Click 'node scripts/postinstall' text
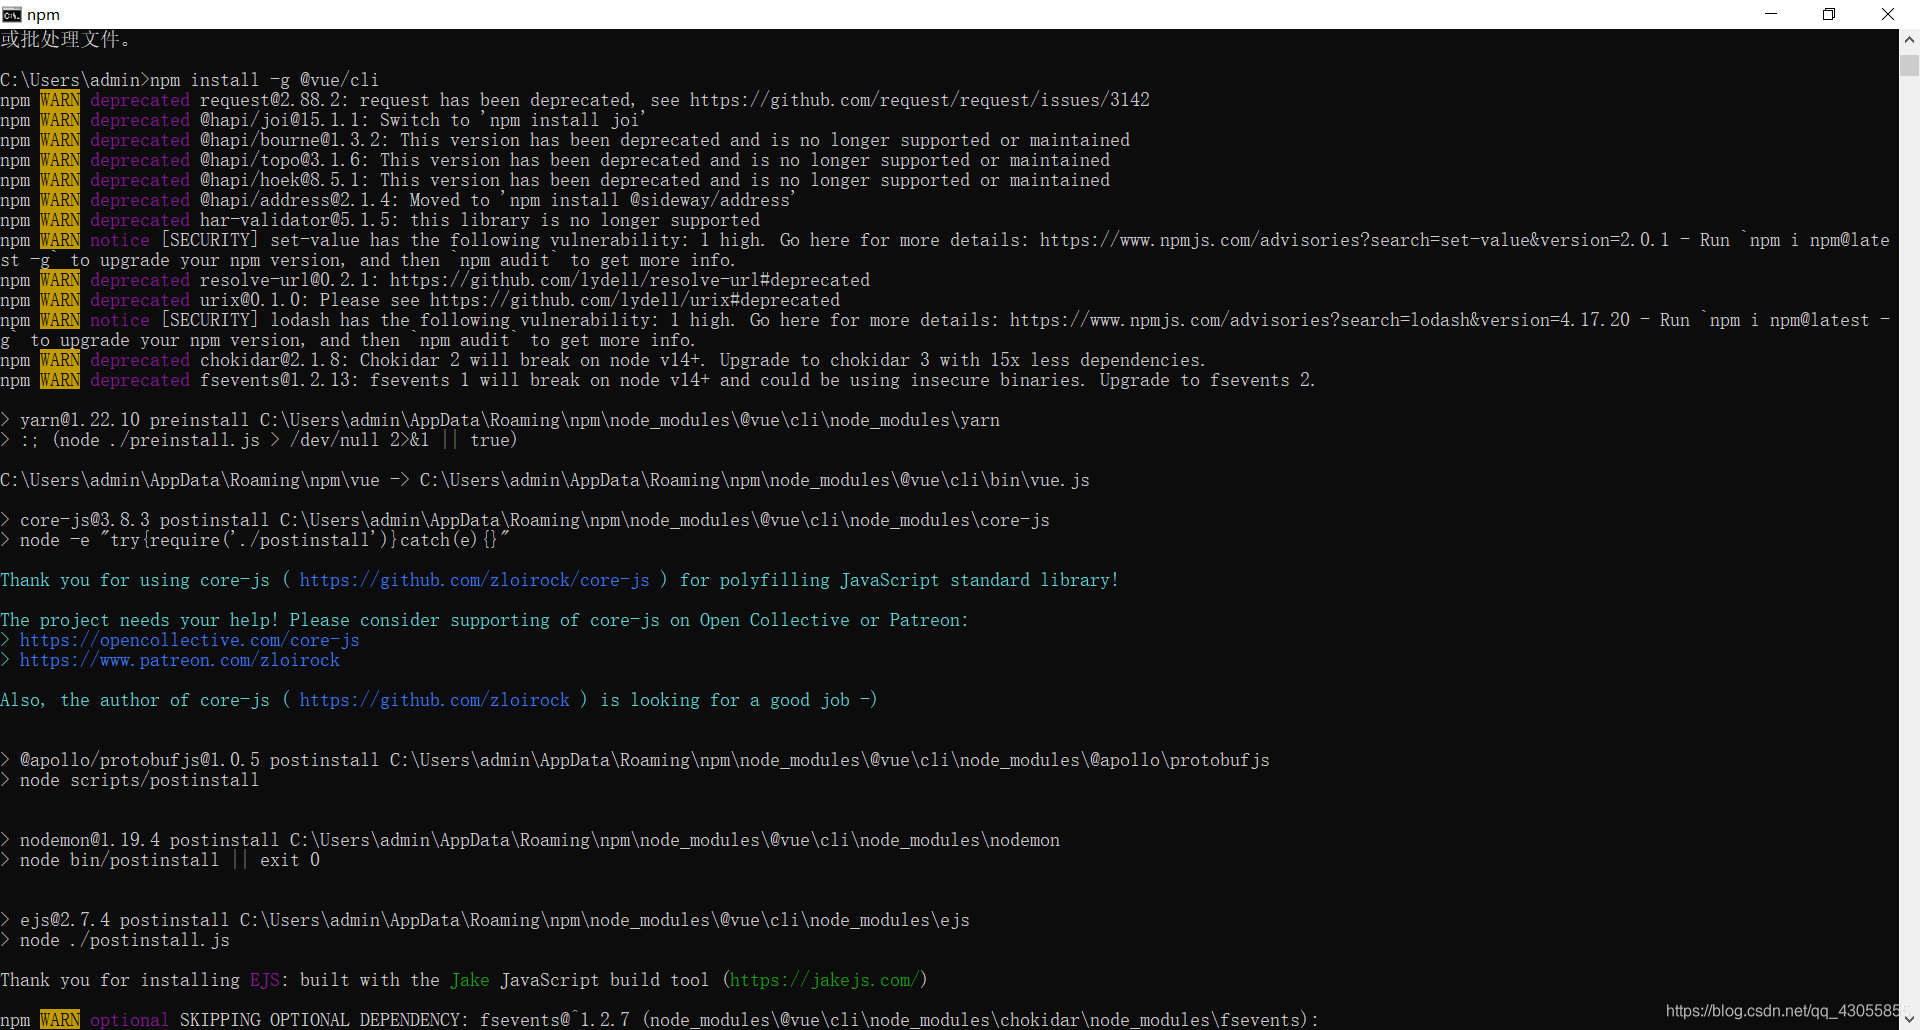 pos(139,780)
